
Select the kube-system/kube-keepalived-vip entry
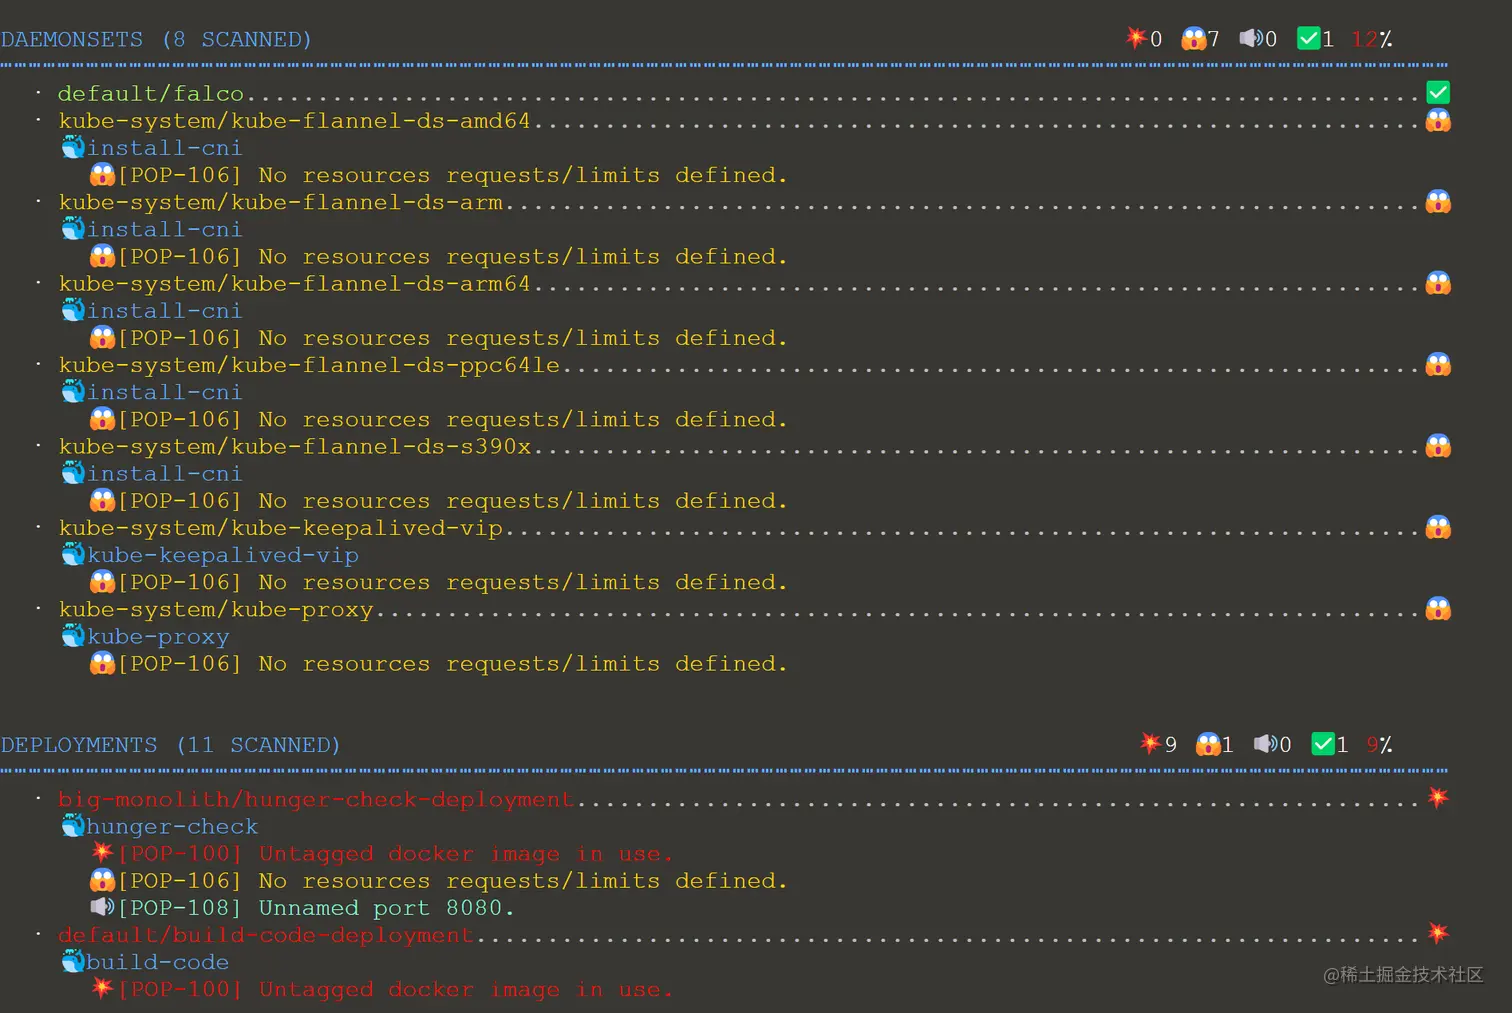(280, 528)
